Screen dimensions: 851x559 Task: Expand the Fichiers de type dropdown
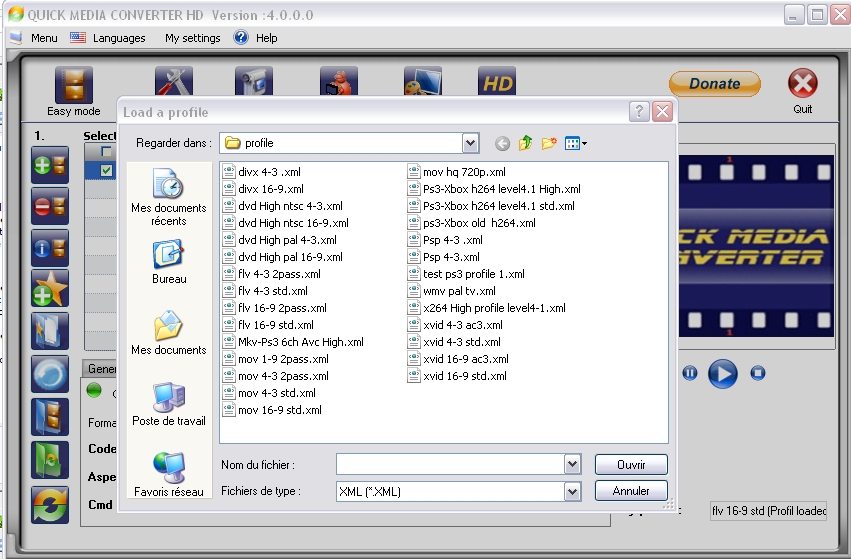(x=572, y=492)
